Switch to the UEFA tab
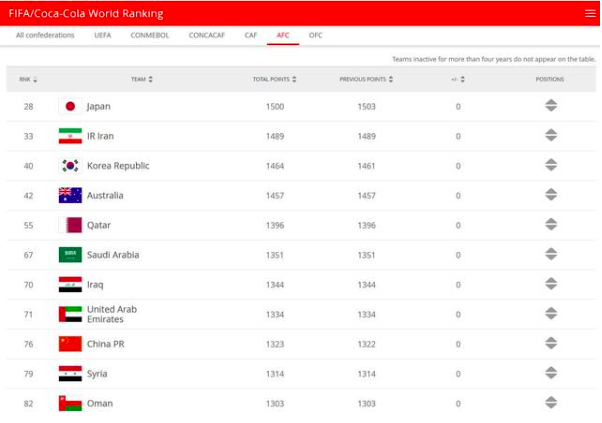This screenshot has width=602, height=423. coord(102,35)
